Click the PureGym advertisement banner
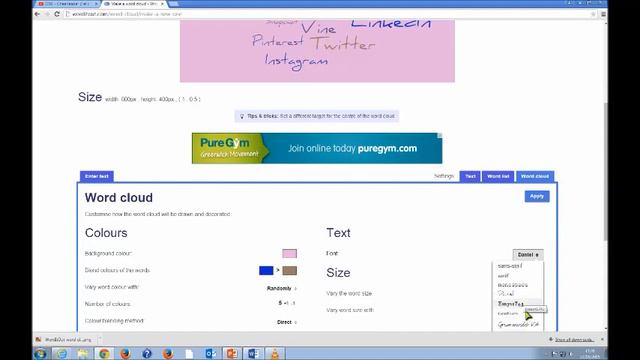 coord(317,148)
